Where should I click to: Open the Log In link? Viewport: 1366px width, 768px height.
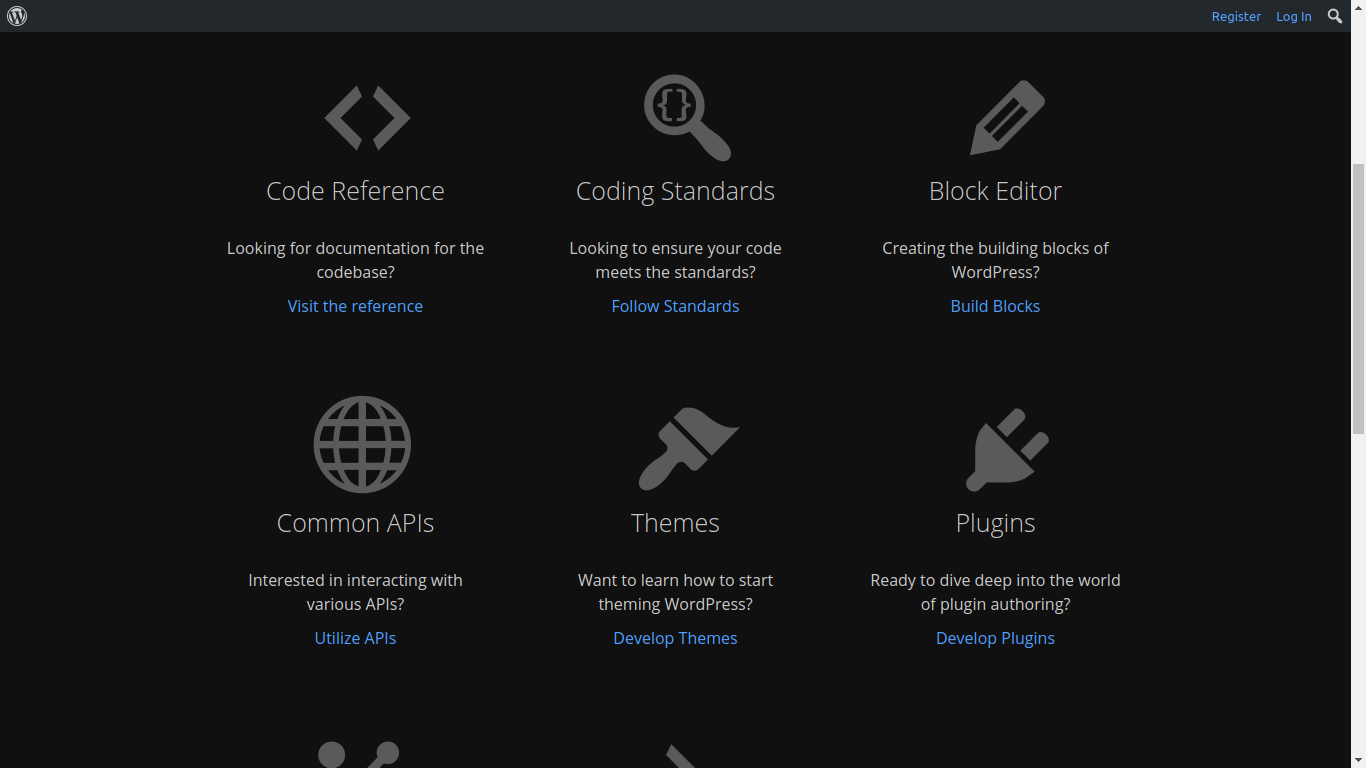pos(1293,16)
